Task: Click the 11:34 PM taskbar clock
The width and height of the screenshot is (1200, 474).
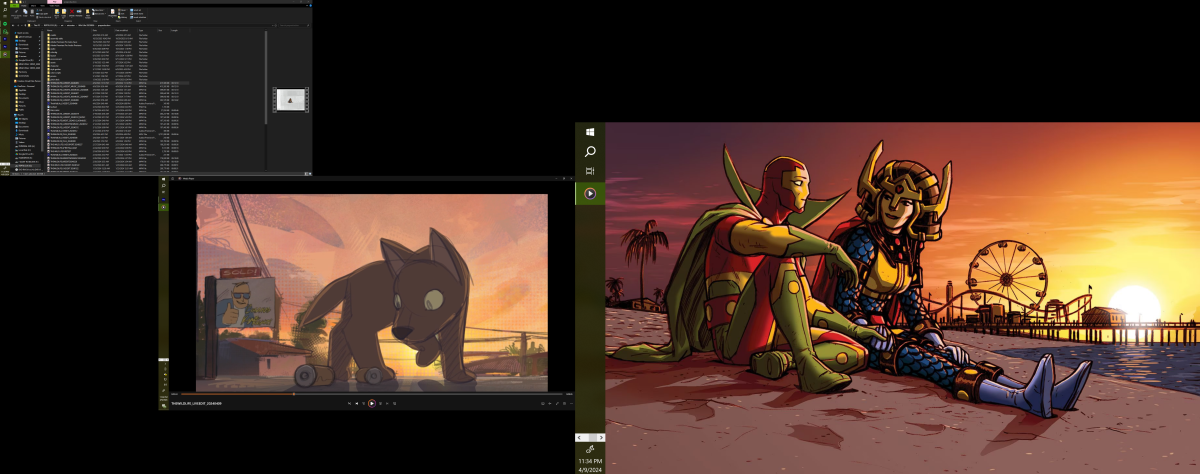Action: (590, 463)
